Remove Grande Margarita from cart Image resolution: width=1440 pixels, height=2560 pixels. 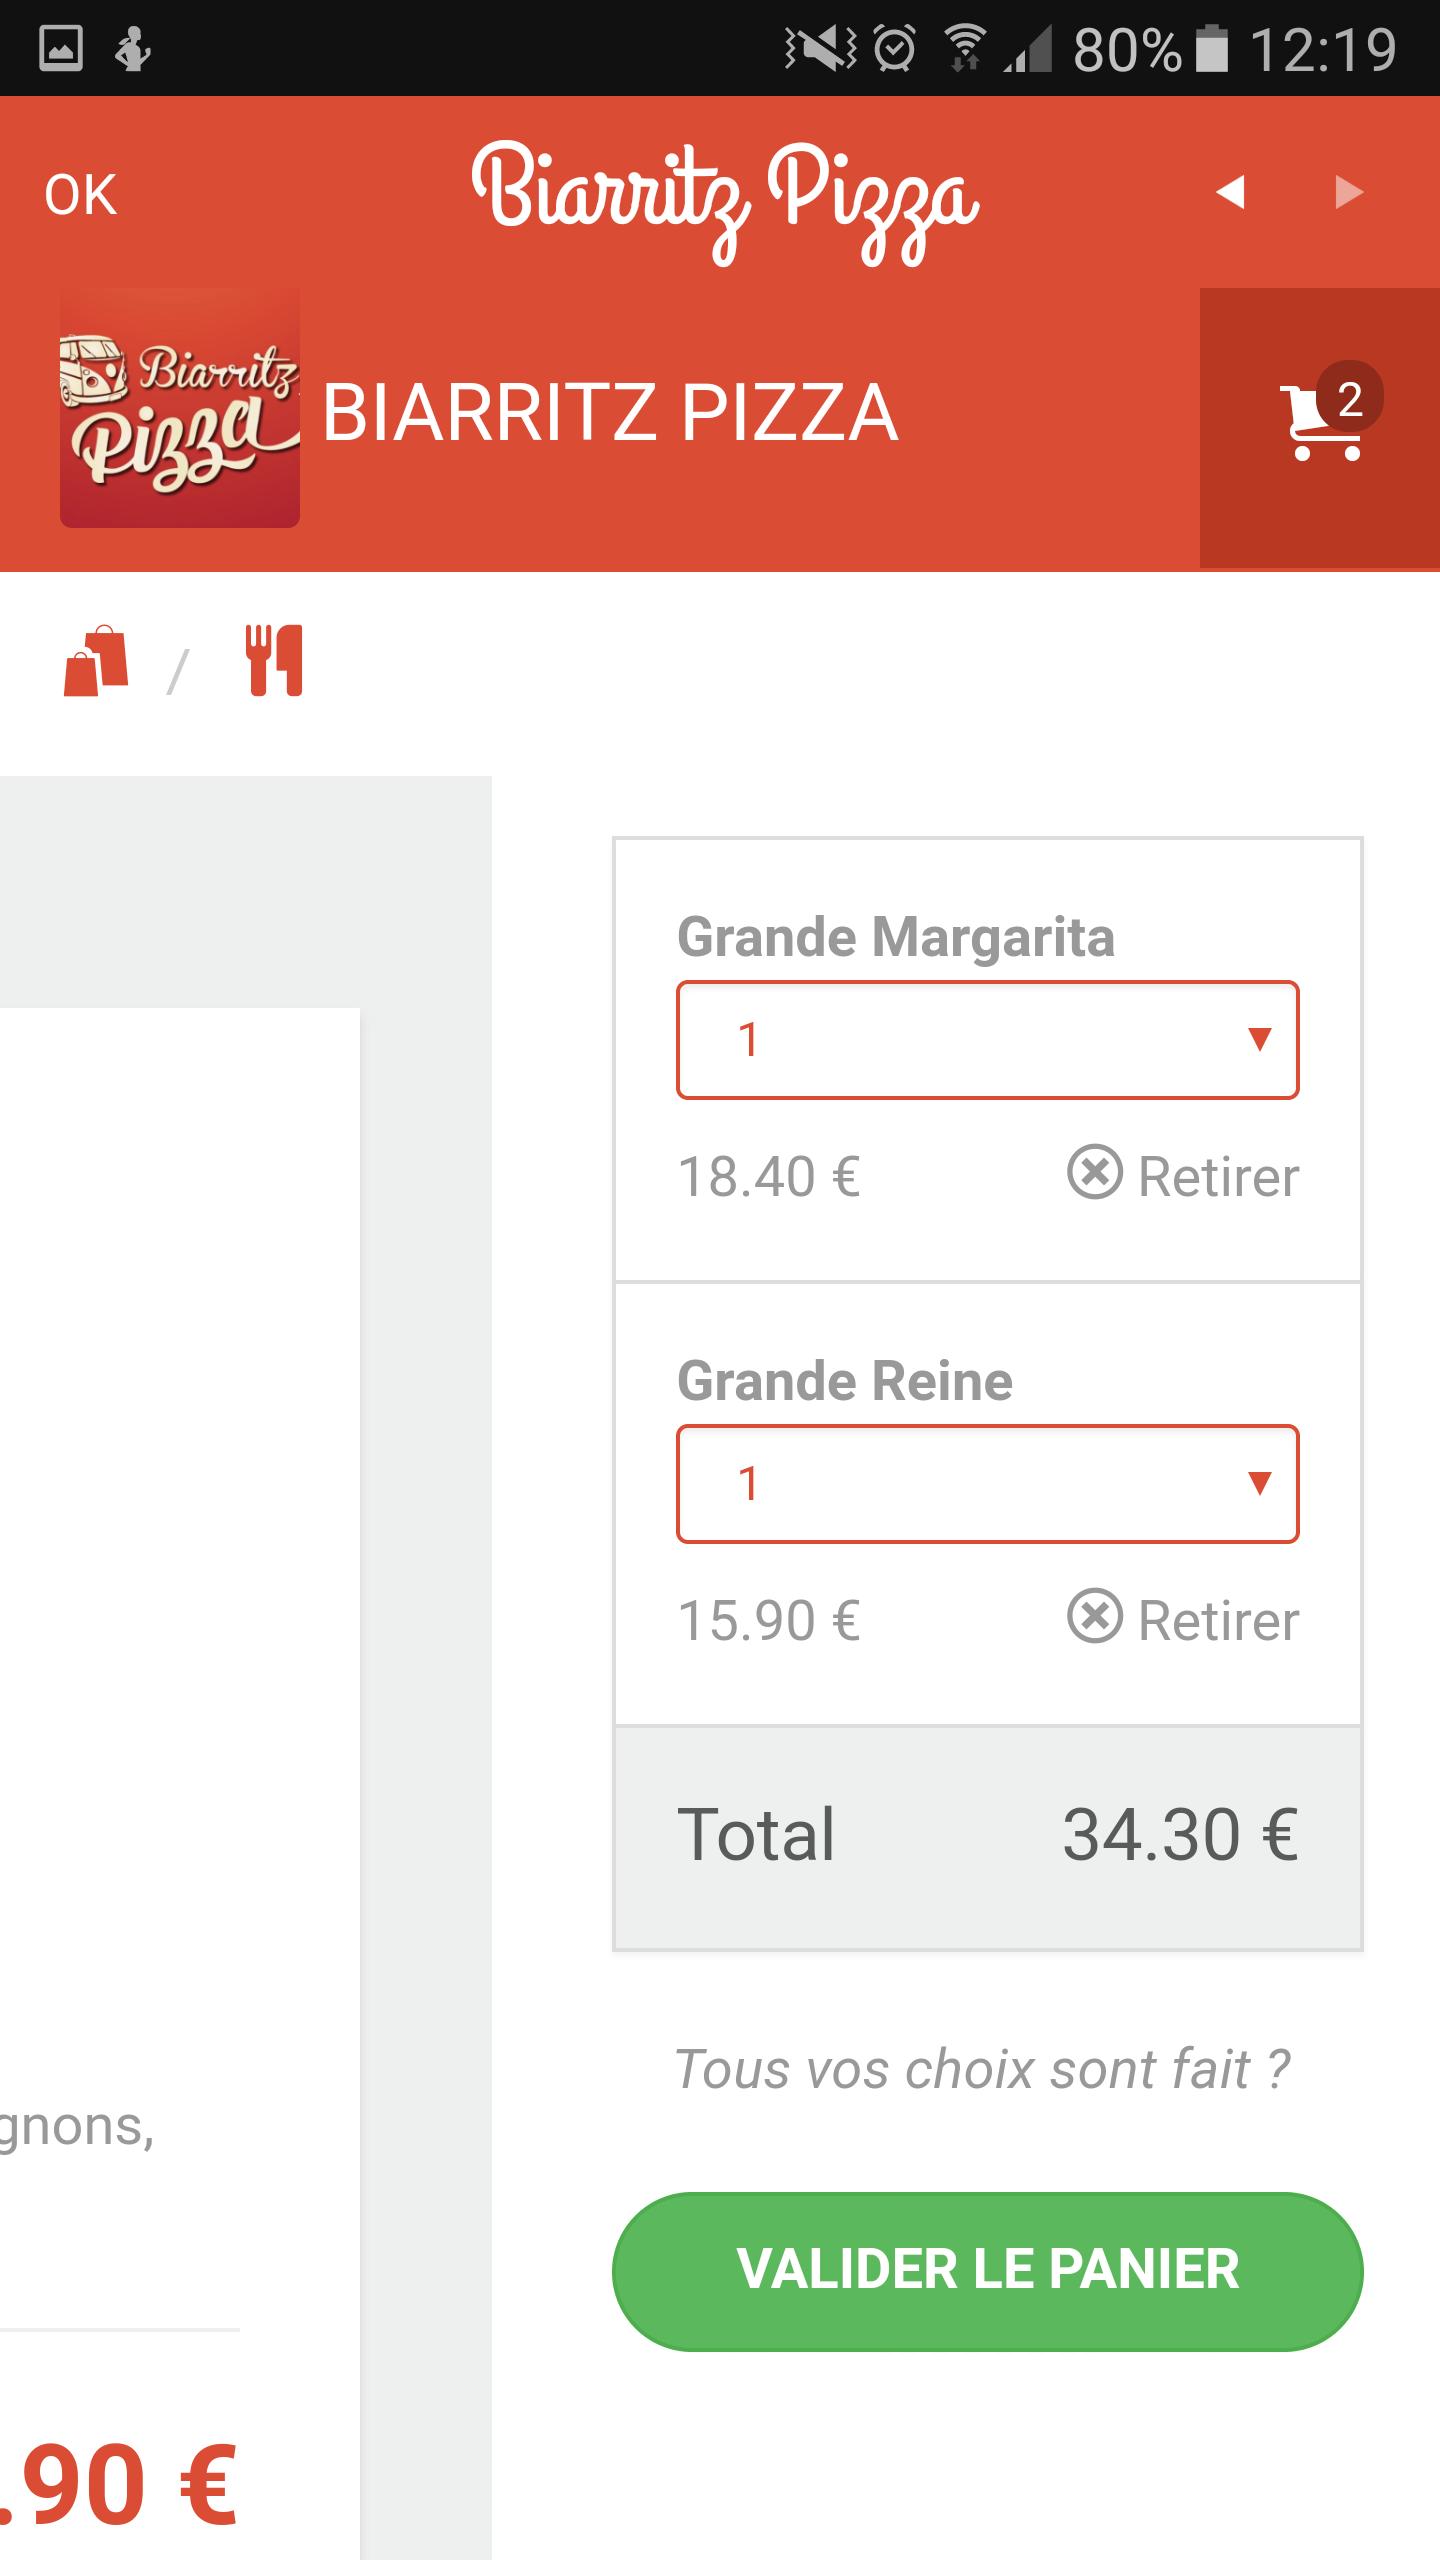coord(1184,1175)
